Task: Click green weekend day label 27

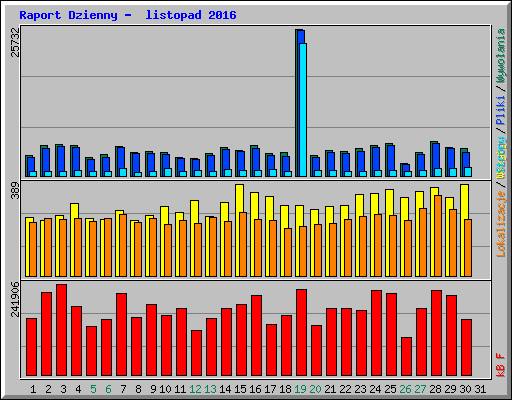Action: click(x=420, y=389)
